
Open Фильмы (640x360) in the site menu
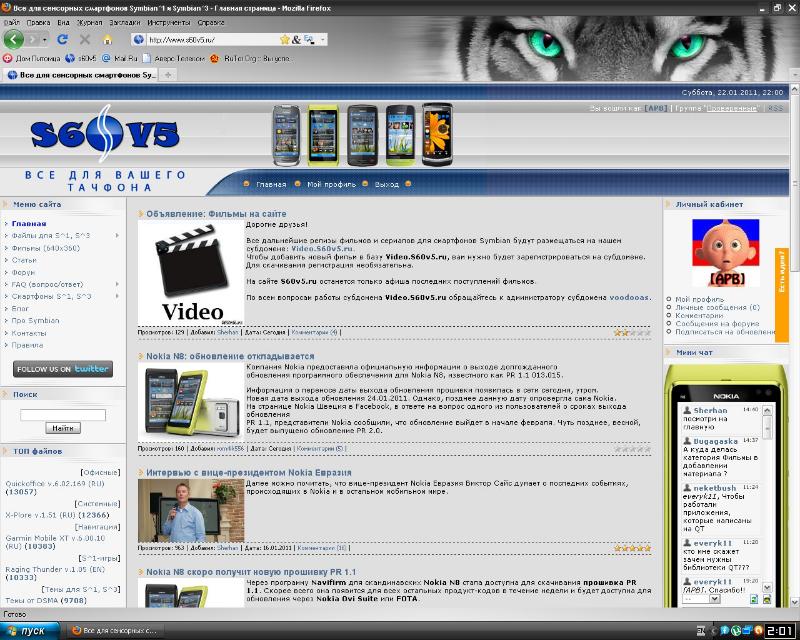click(x=45, y=248)
